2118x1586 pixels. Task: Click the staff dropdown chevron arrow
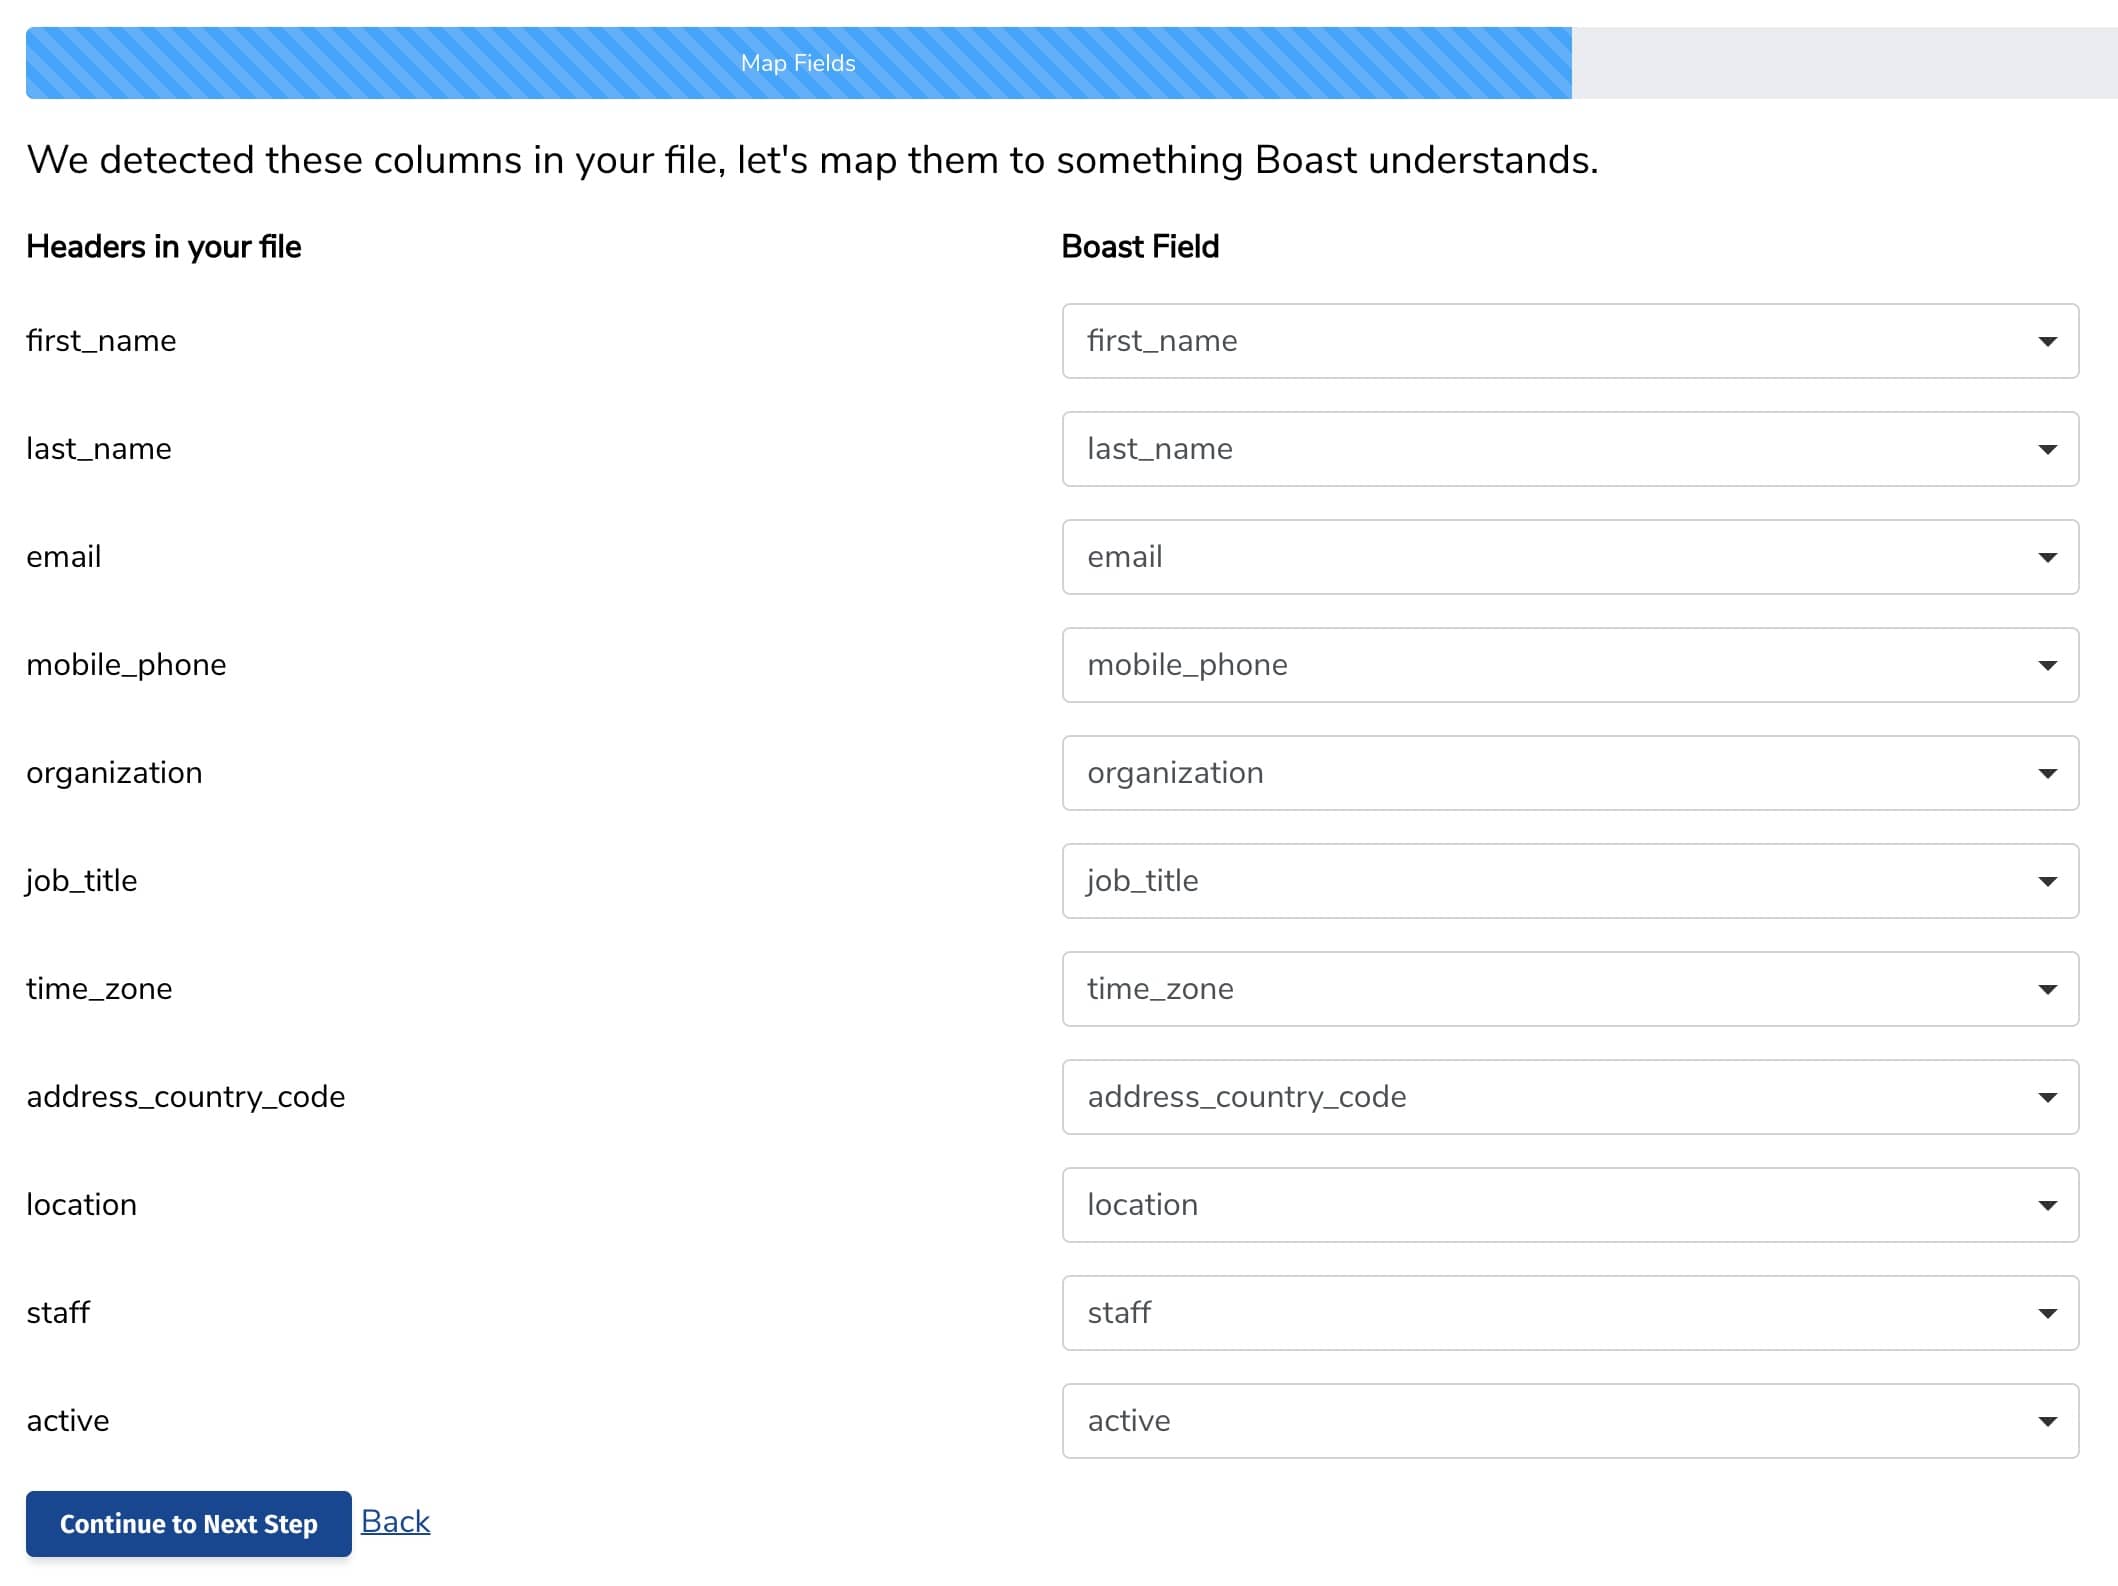2047,1313
